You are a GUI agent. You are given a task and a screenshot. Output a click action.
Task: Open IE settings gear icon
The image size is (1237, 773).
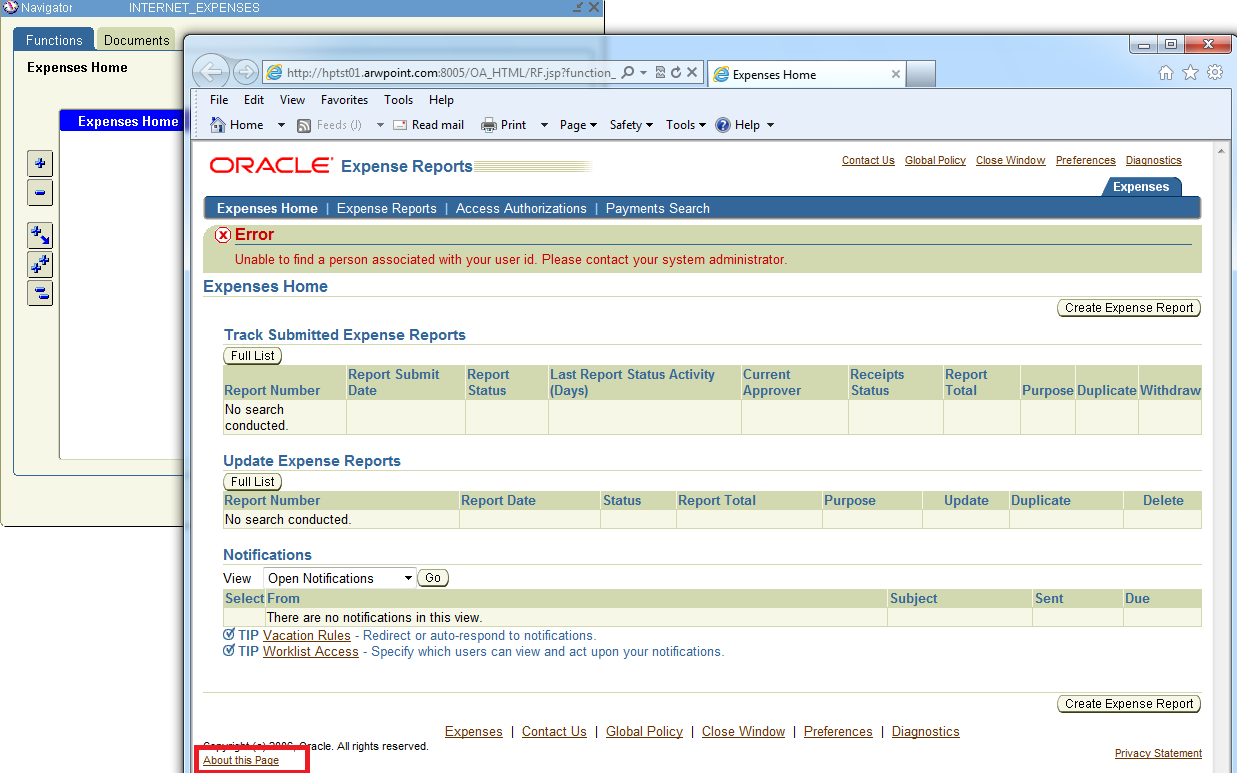click(x=1215, y=72)
